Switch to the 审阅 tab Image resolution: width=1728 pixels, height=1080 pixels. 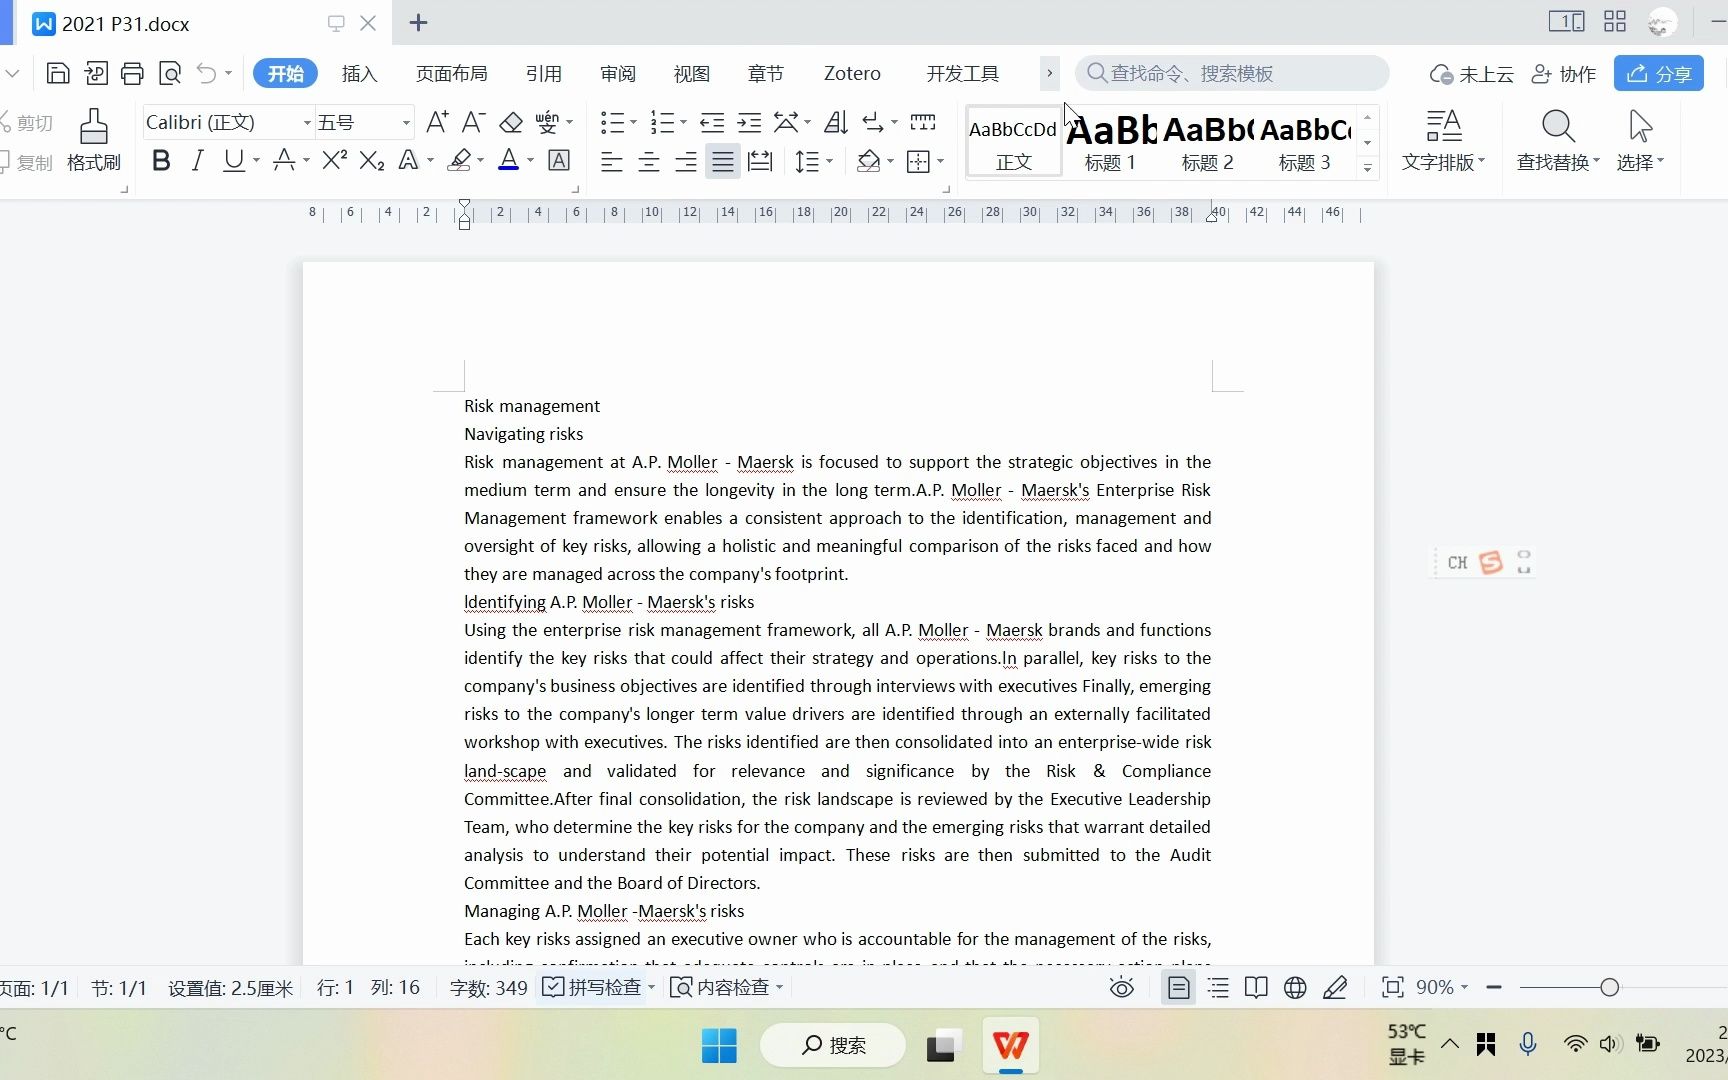coord(617,73)
